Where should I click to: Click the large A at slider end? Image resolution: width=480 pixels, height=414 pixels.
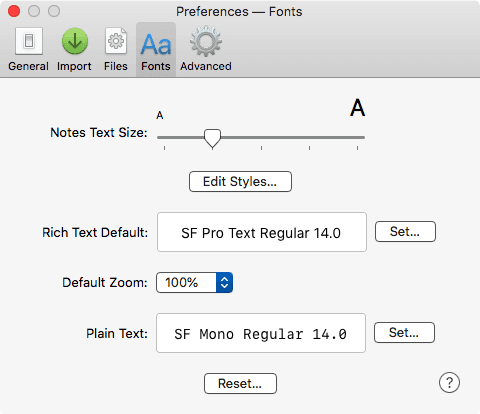click(x=358, y=108)
